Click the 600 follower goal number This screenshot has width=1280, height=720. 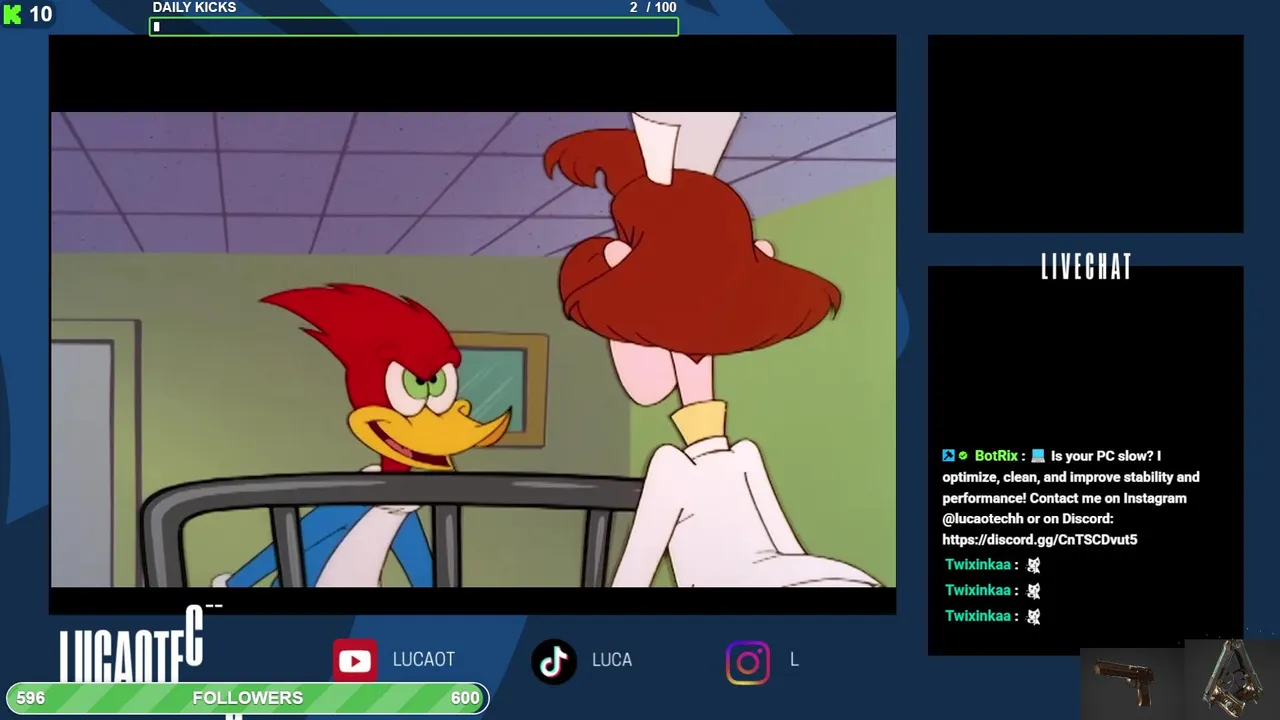(465, 698)
